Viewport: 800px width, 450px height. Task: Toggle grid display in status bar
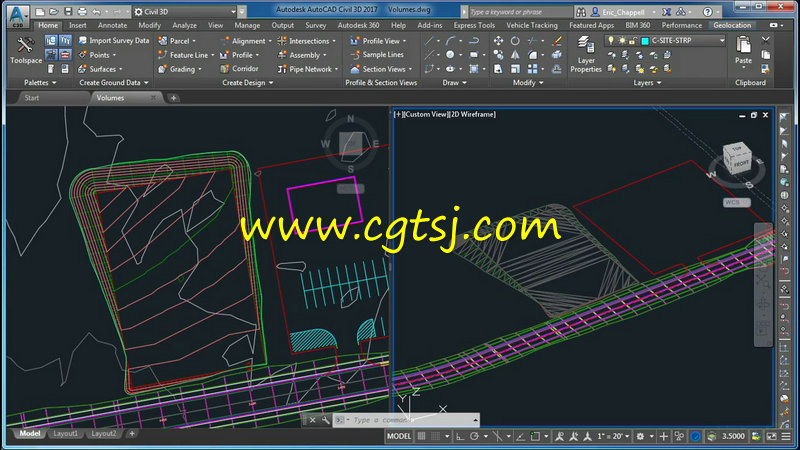click(421, 436)
